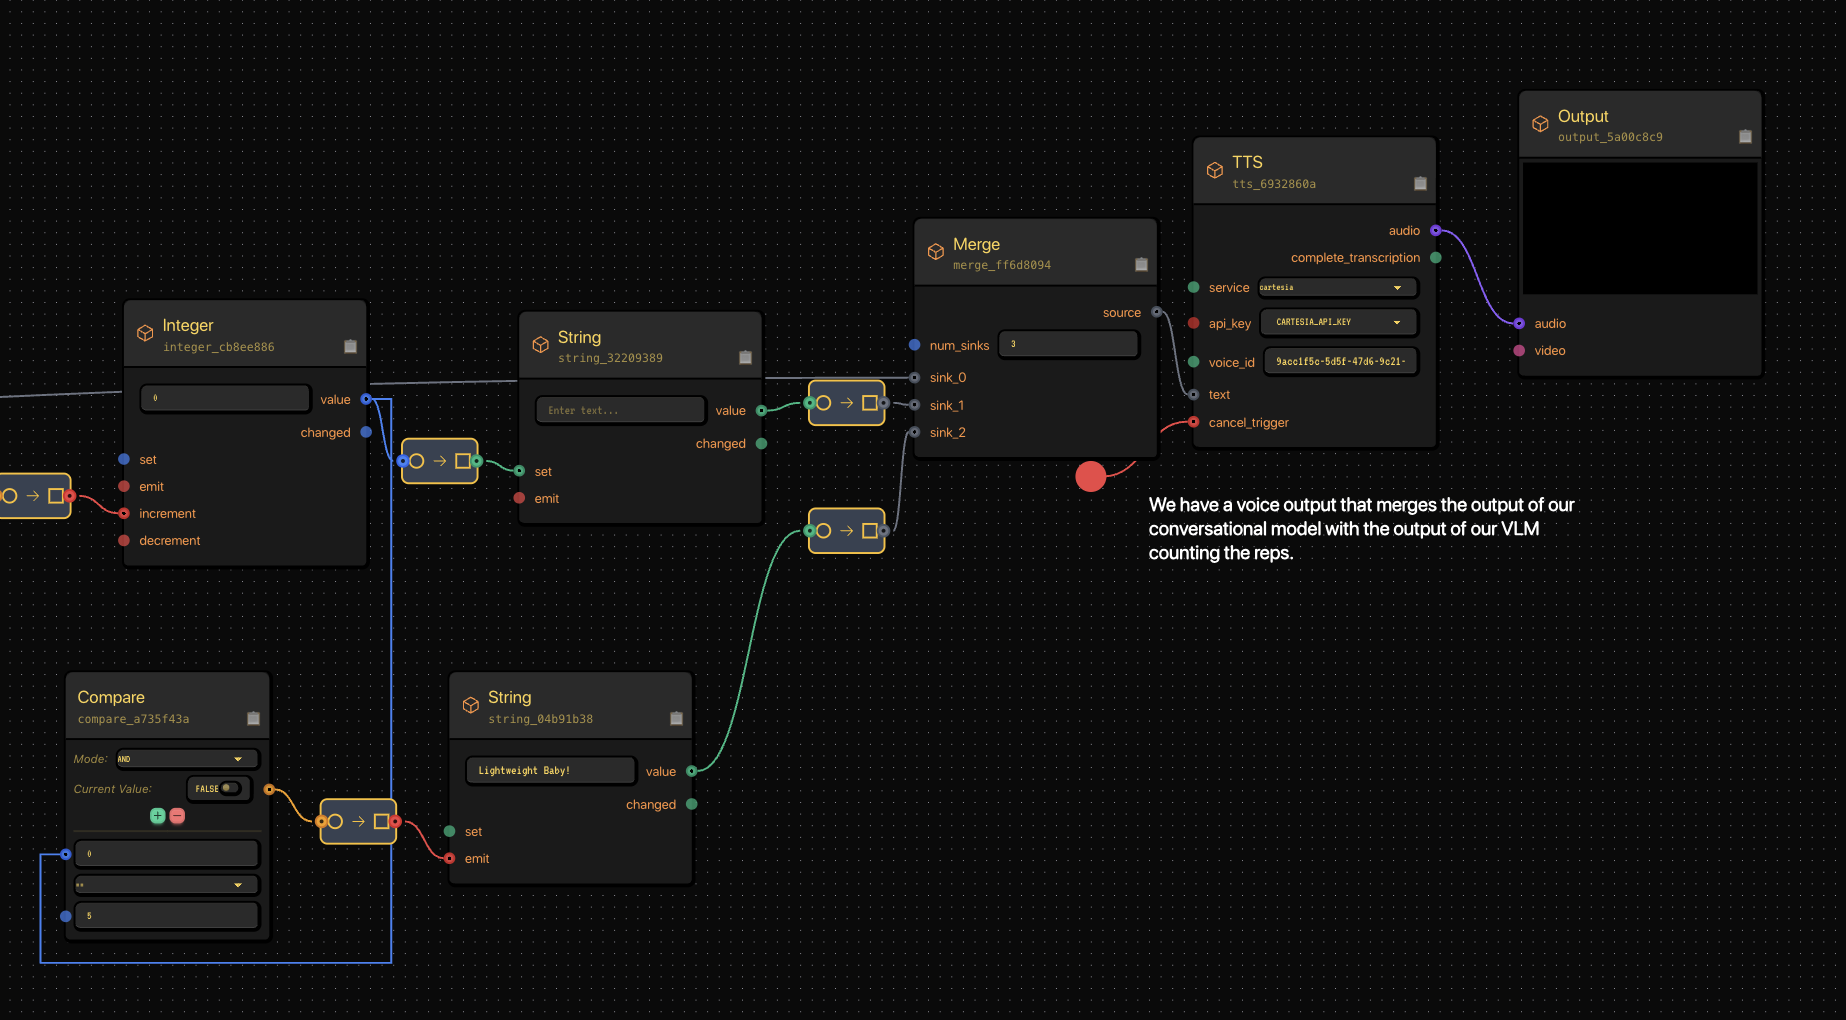Click the large red circle marker
The width and height of the screenshot is (1846, 1020).
coord(1090,477)
